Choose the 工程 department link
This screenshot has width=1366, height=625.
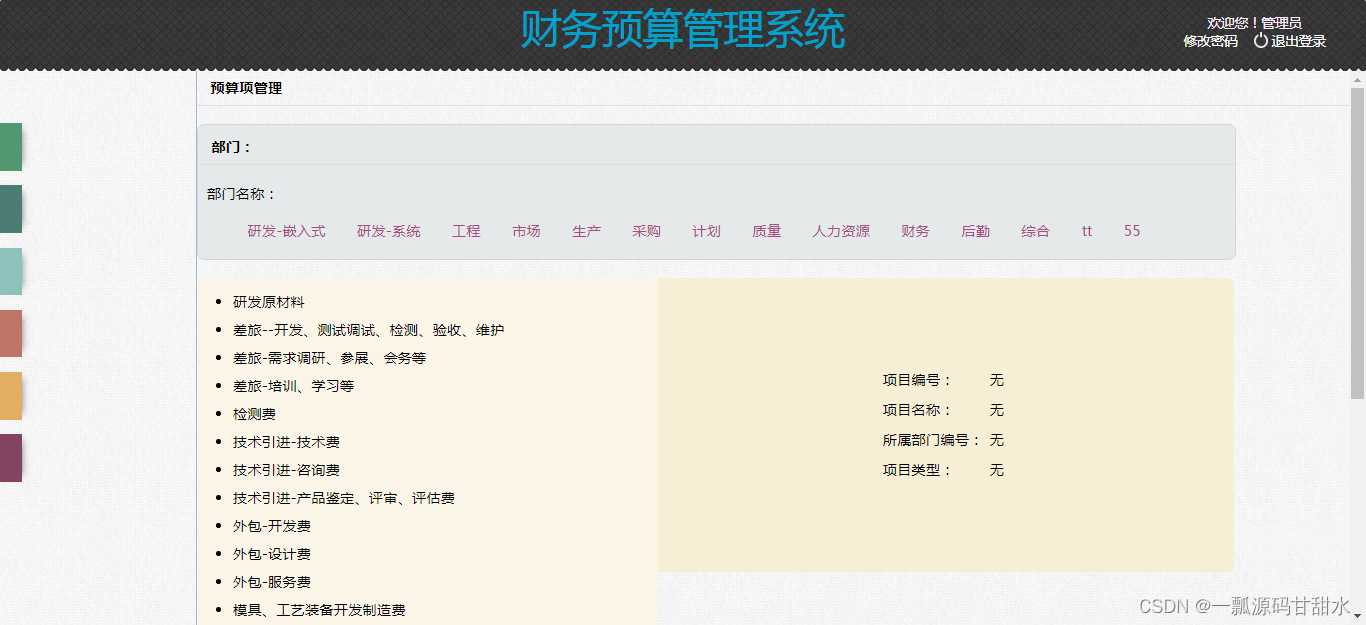(x=466, y=231)
